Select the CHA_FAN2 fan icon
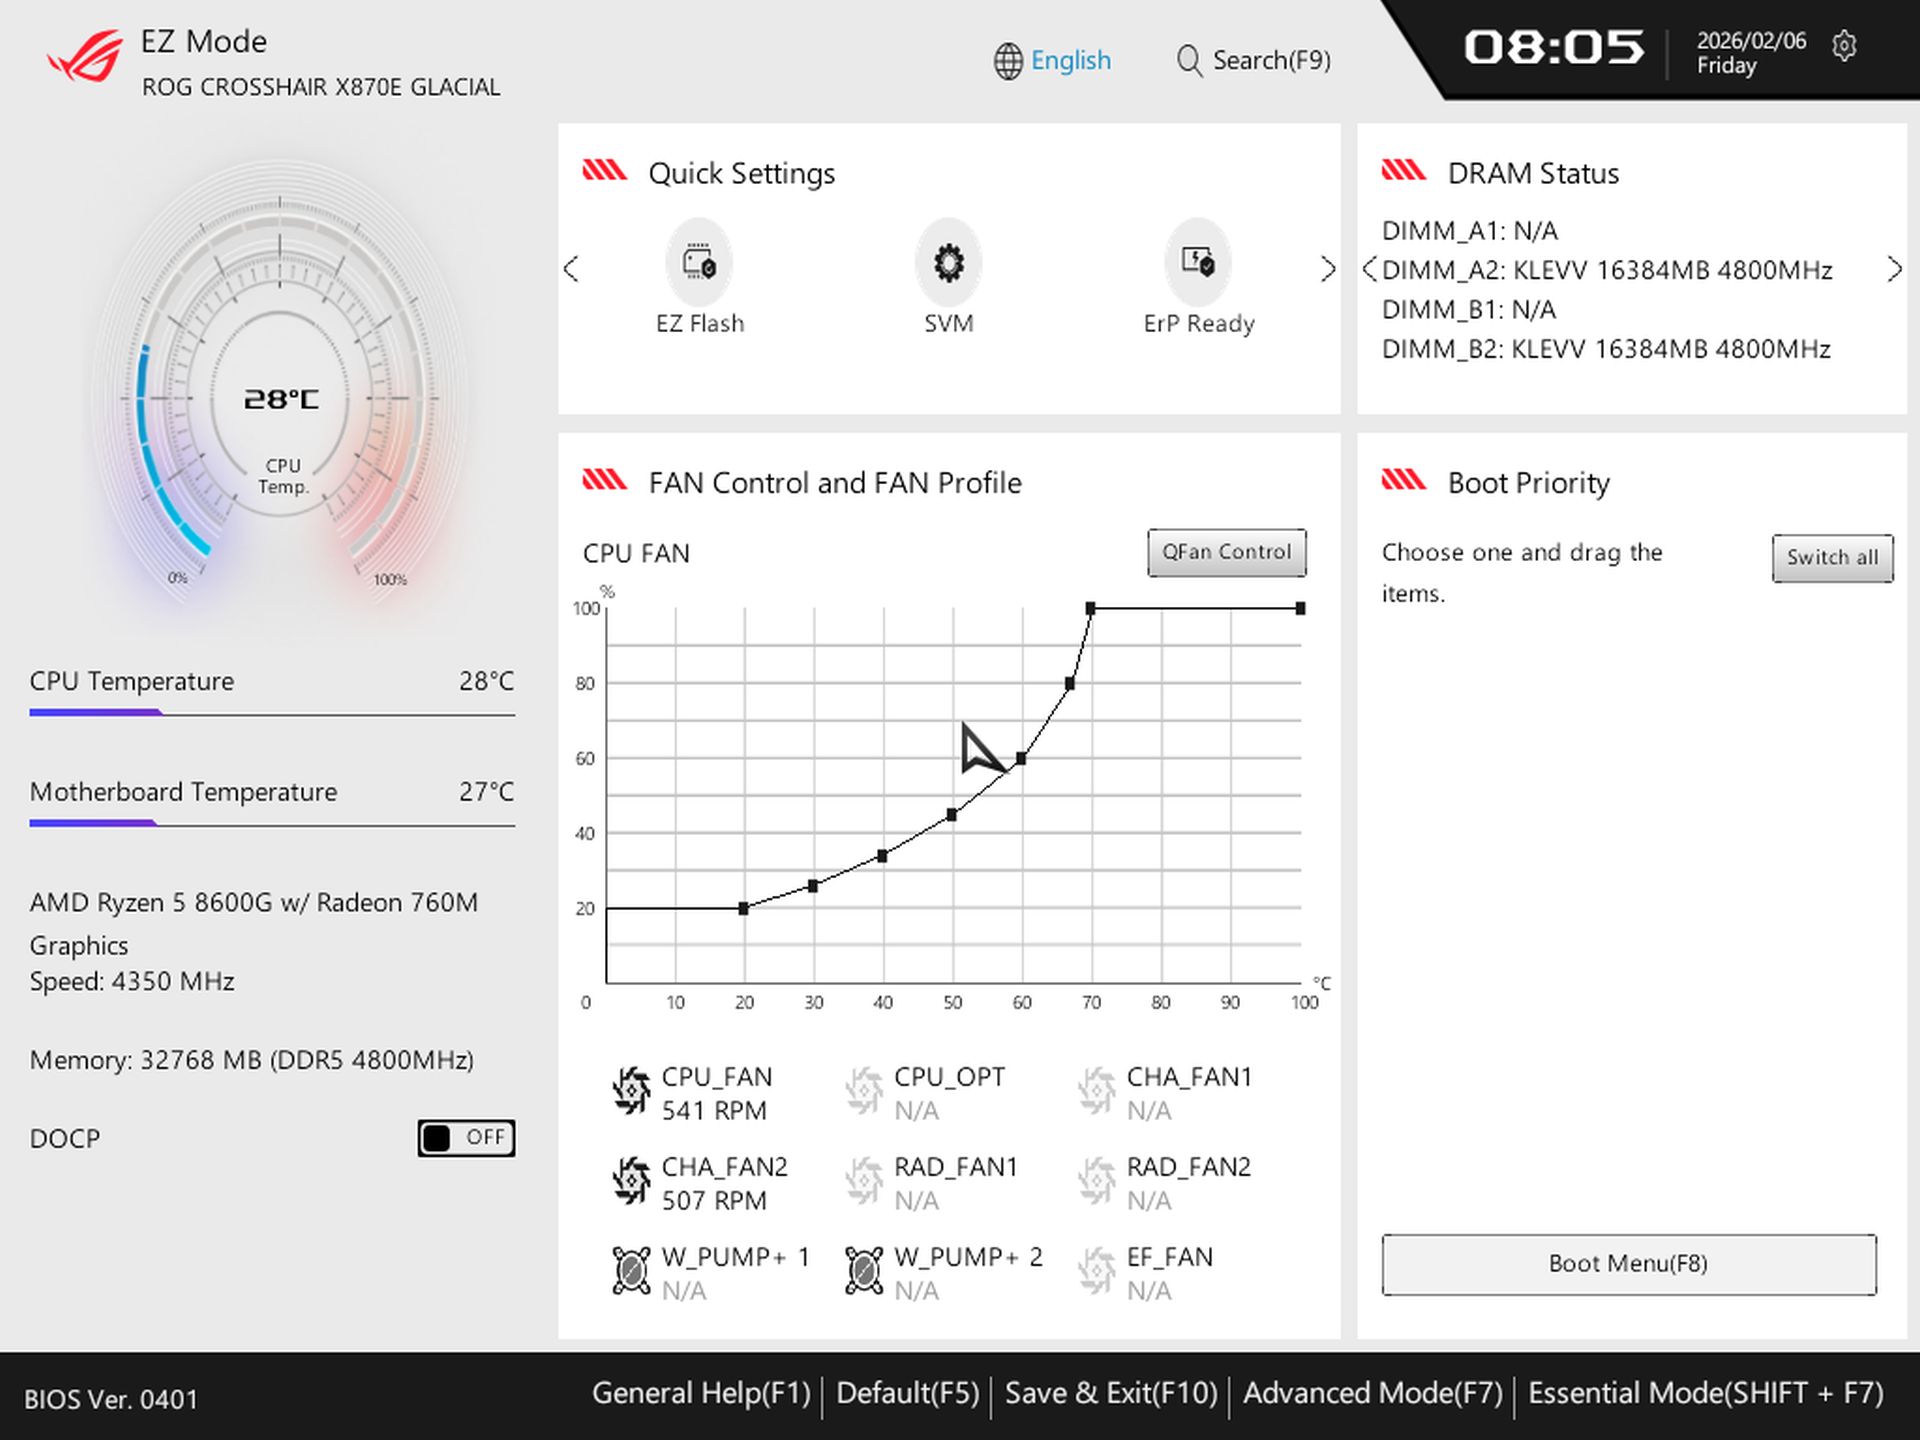 point(631,1181)
